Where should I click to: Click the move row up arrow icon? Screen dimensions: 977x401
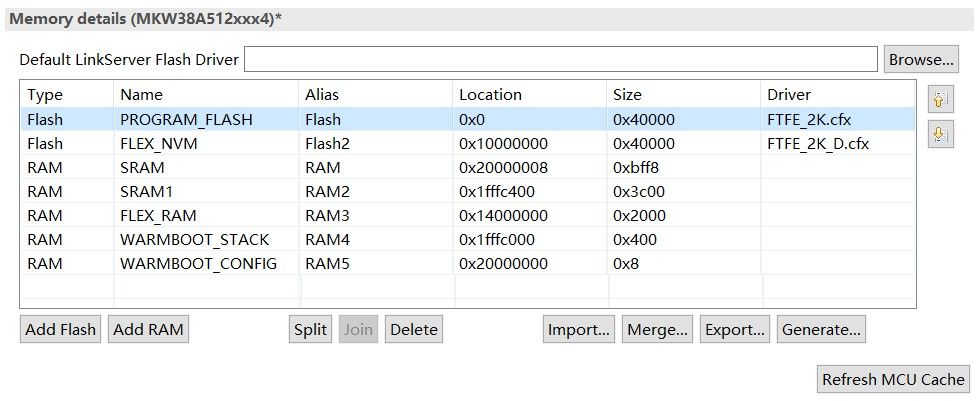939,99
